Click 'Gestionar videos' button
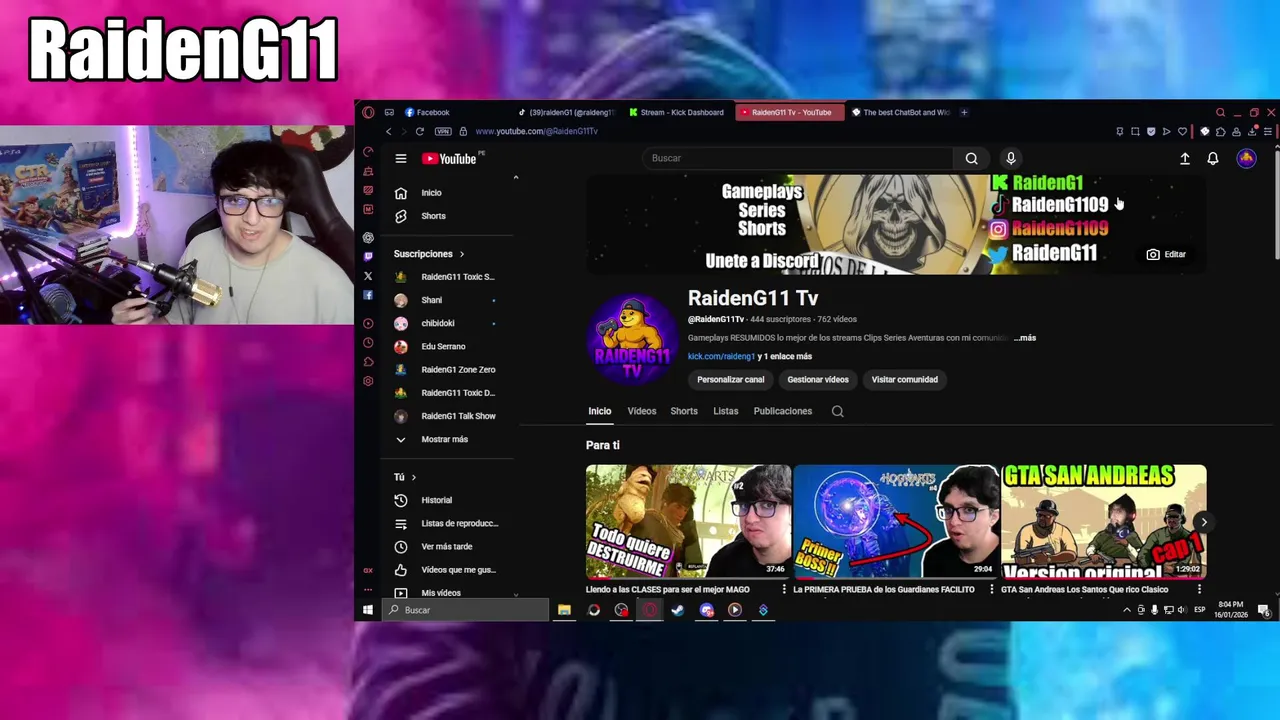The height and width of the screenshot is (720, 1280). coord(818,379)
